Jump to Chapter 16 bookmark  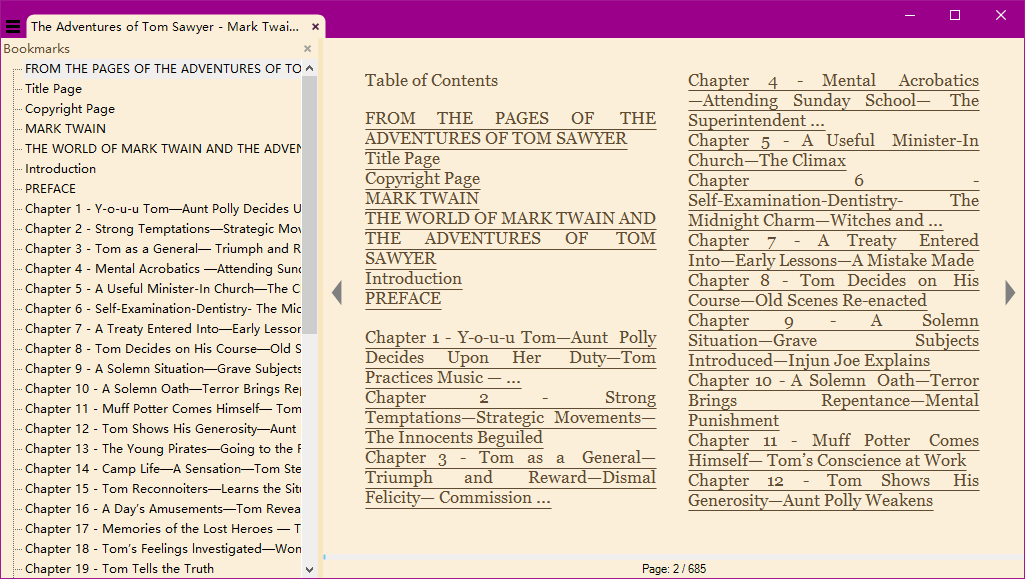point(163,508)
